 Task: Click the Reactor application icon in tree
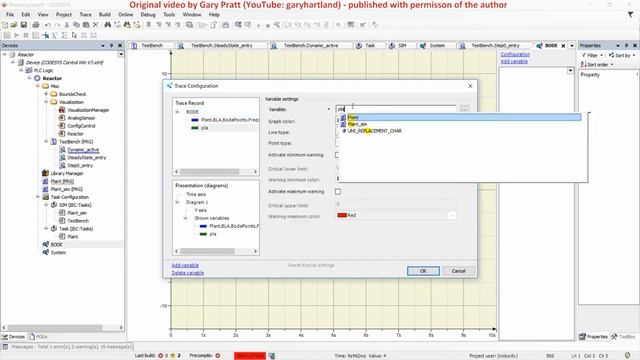37,78
